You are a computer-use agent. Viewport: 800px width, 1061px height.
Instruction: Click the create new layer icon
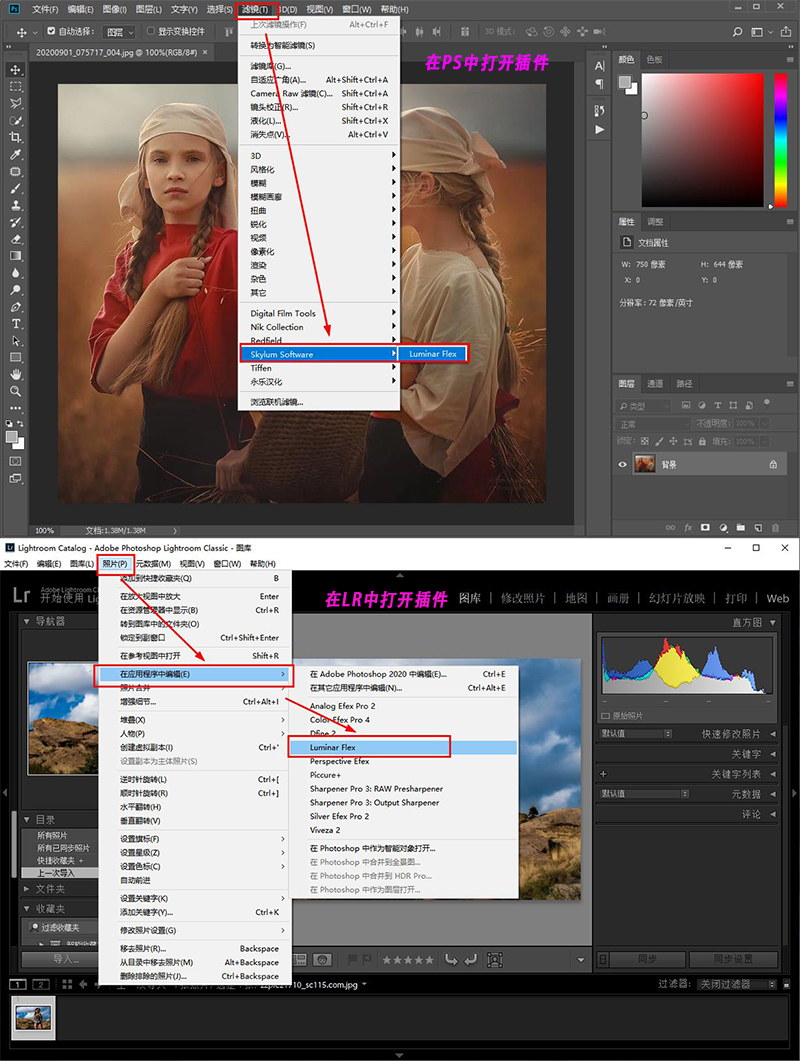pyautogui.click(x=758, y=528)
